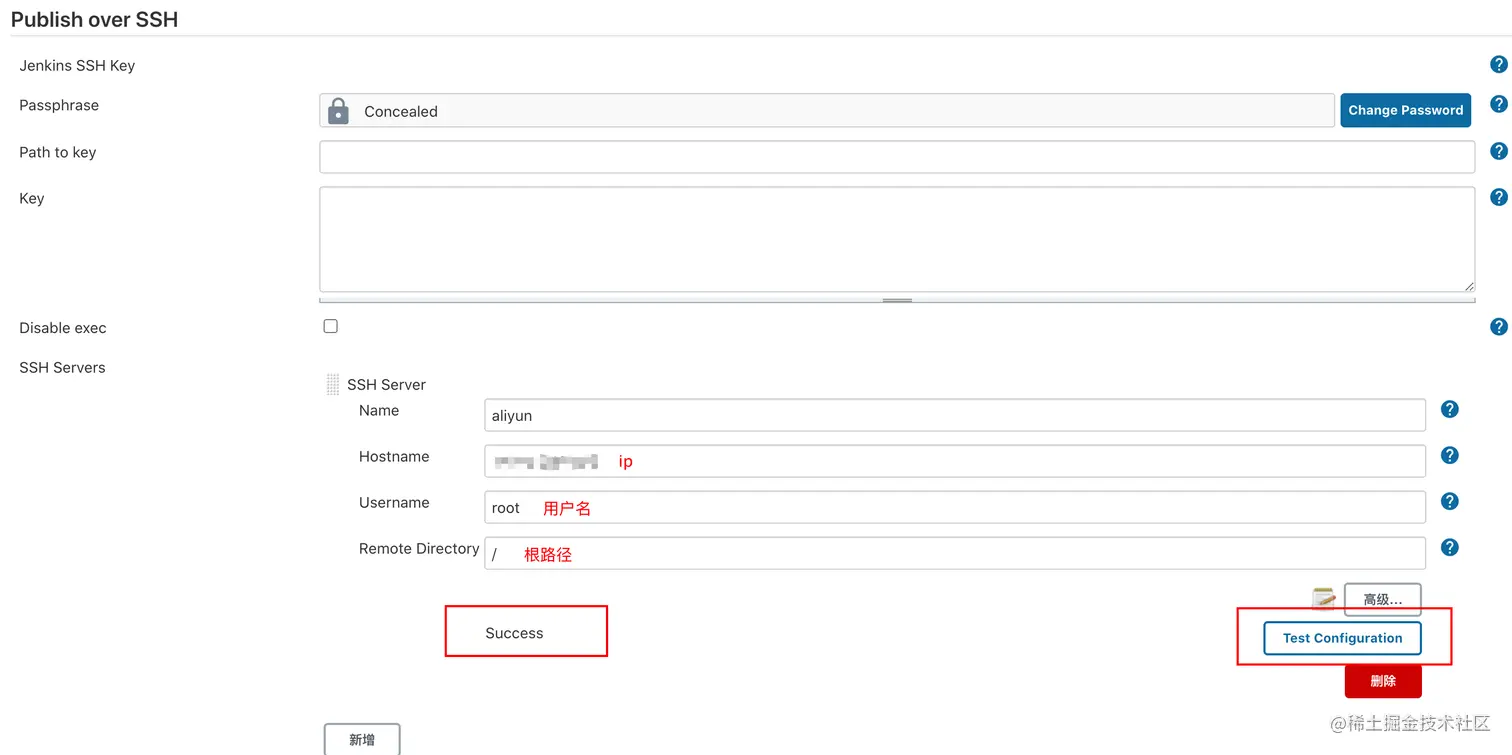The image size is (1512, 755).
Task: Open help icon for Hostname field
Action: click(x=1449, y=455)
